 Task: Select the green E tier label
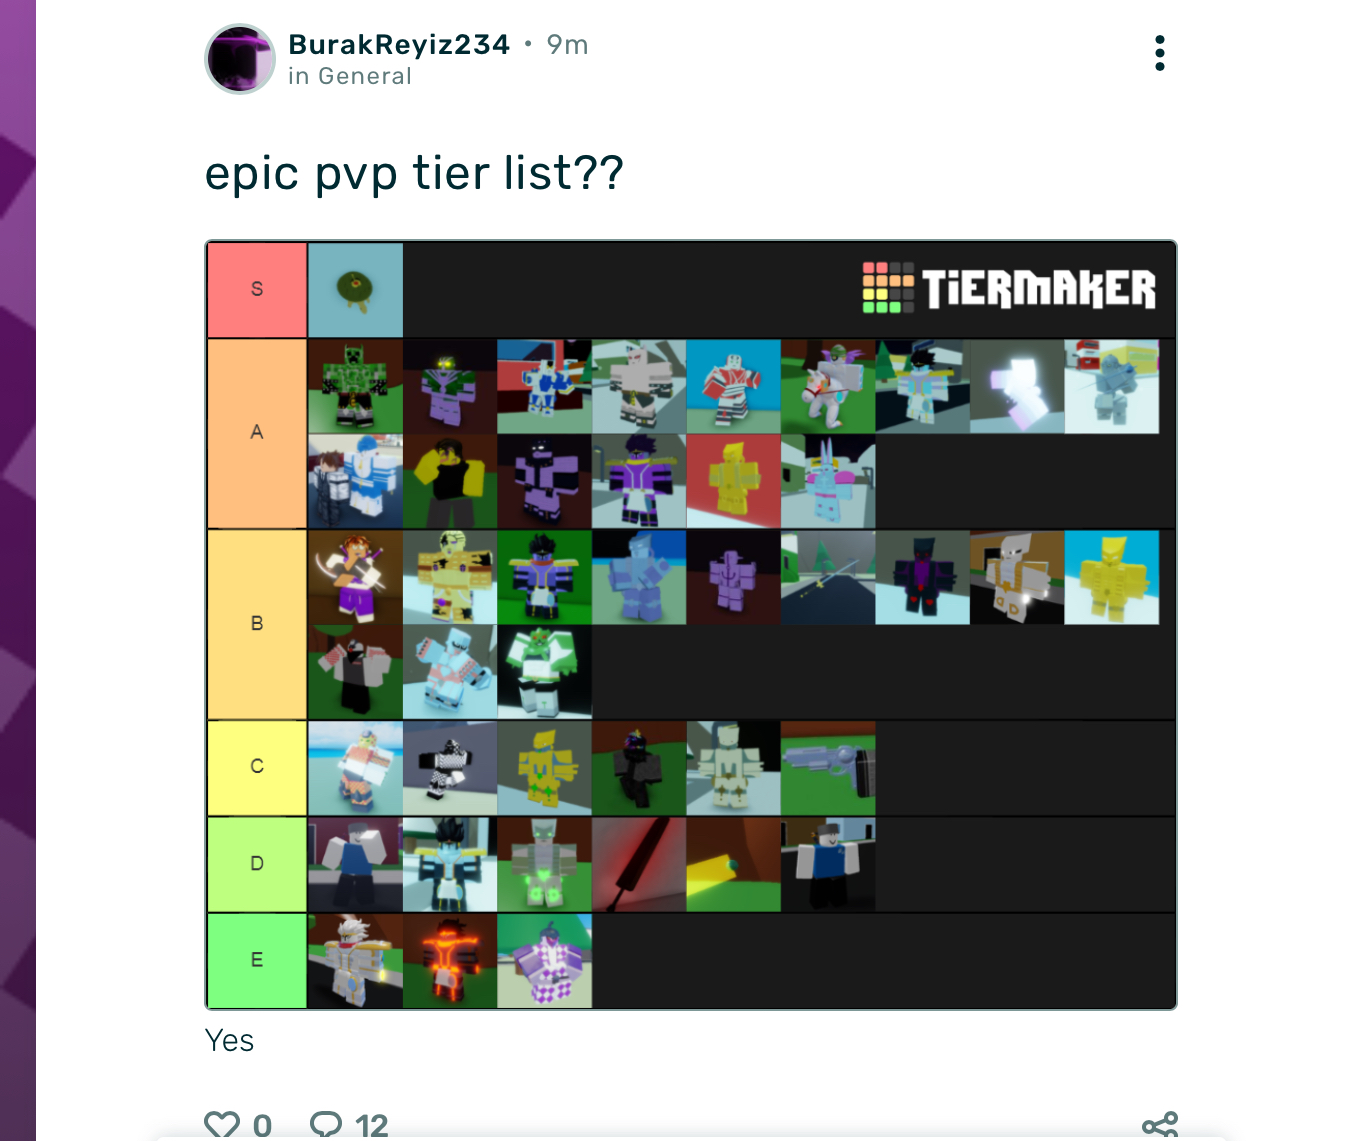pos(257,961)
